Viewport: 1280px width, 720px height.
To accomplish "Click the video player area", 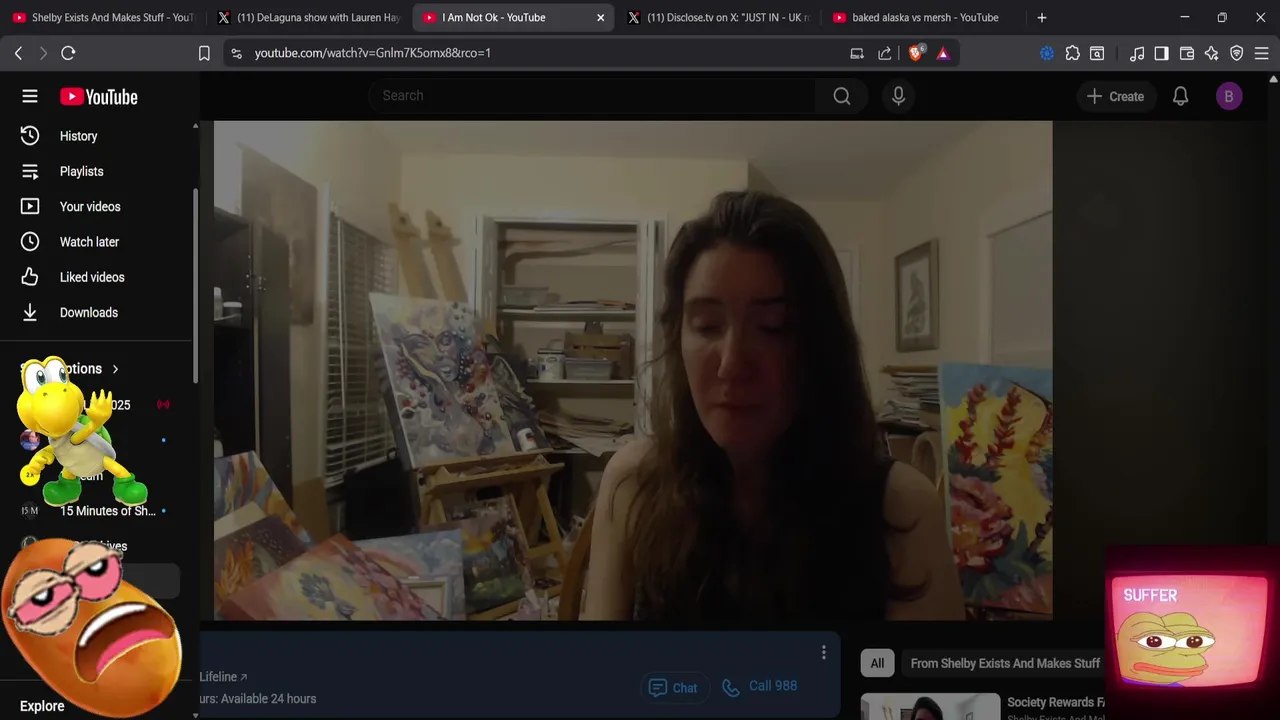I will pos(633,371).
